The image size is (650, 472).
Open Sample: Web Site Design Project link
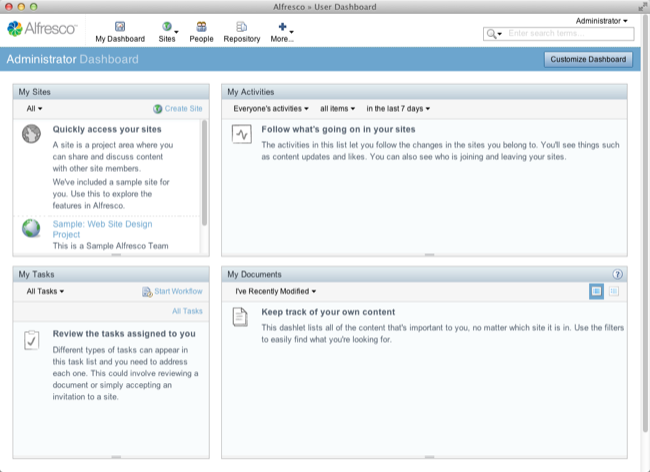click(x=102, y=229)
